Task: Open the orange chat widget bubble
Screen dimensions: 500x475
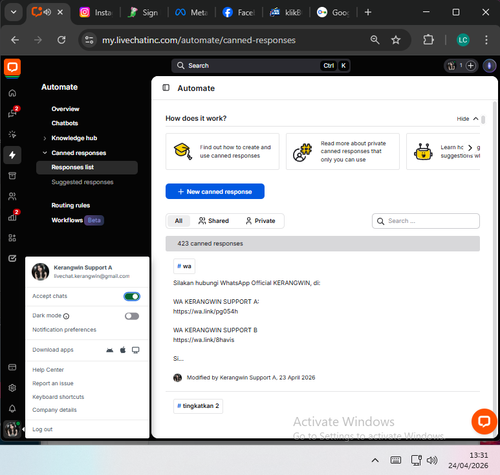Action: click(x=484, y=421)
